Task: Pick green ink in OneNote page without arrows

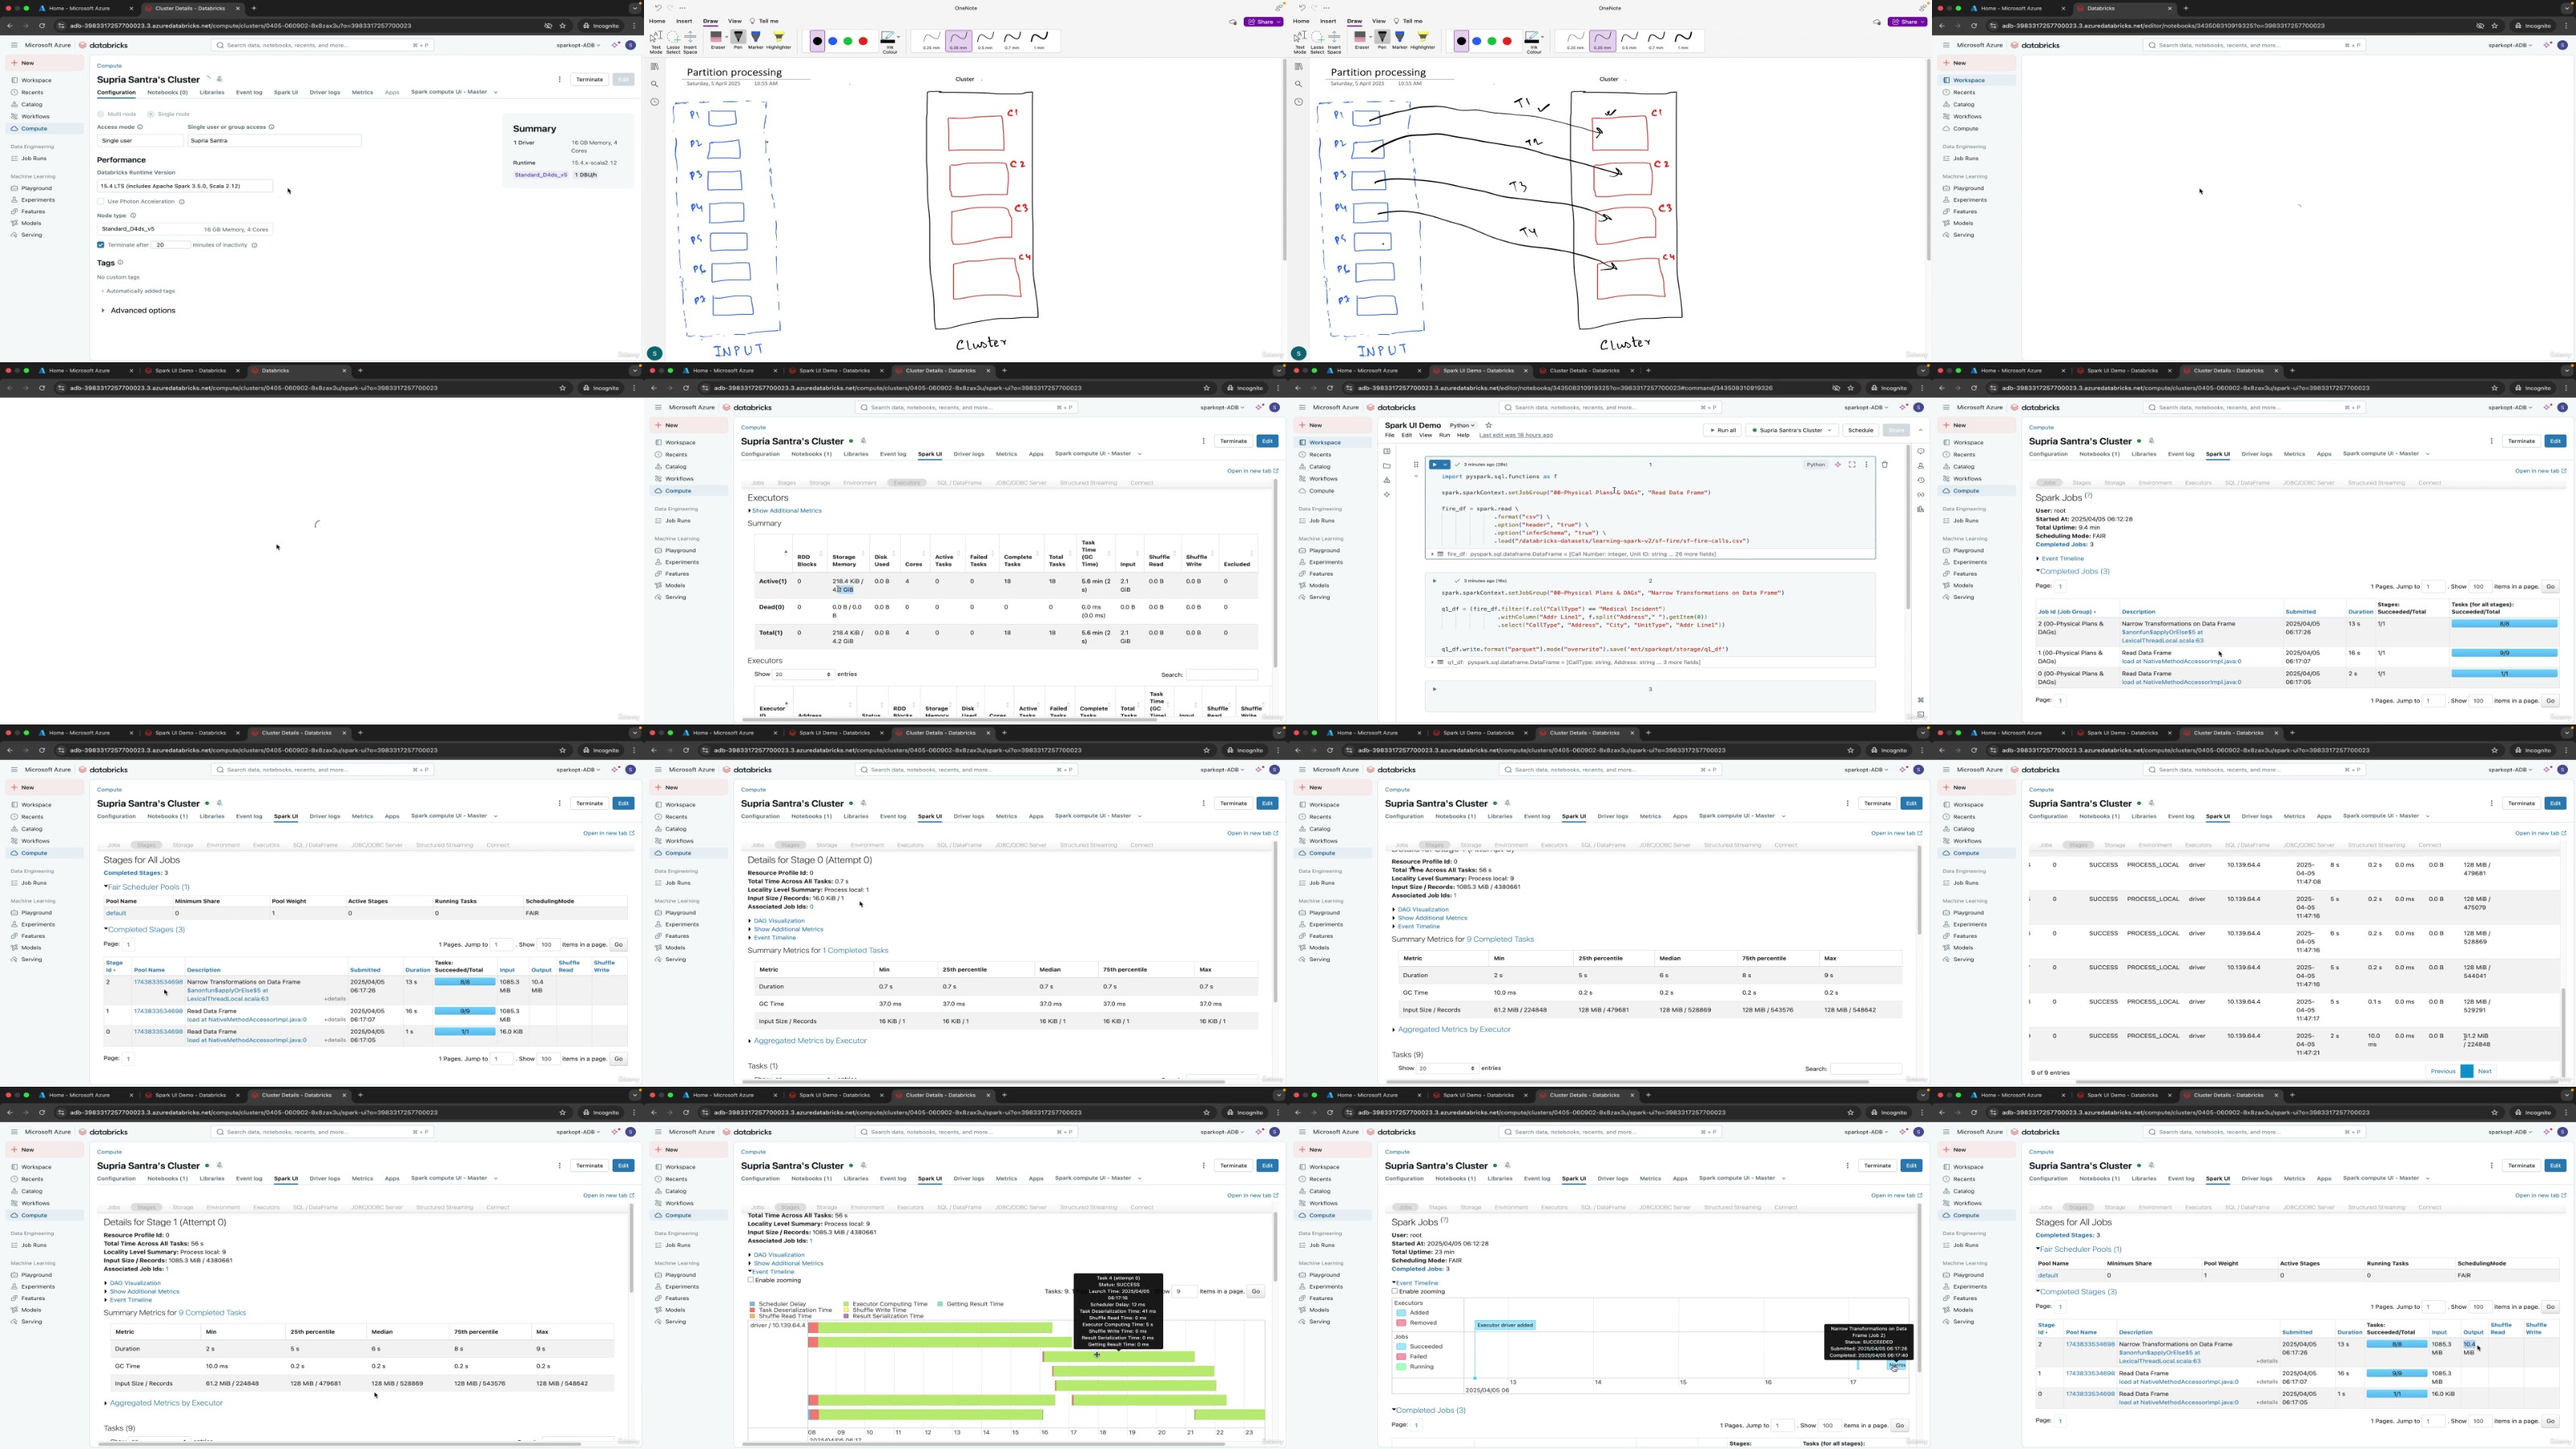Action: 847,41
